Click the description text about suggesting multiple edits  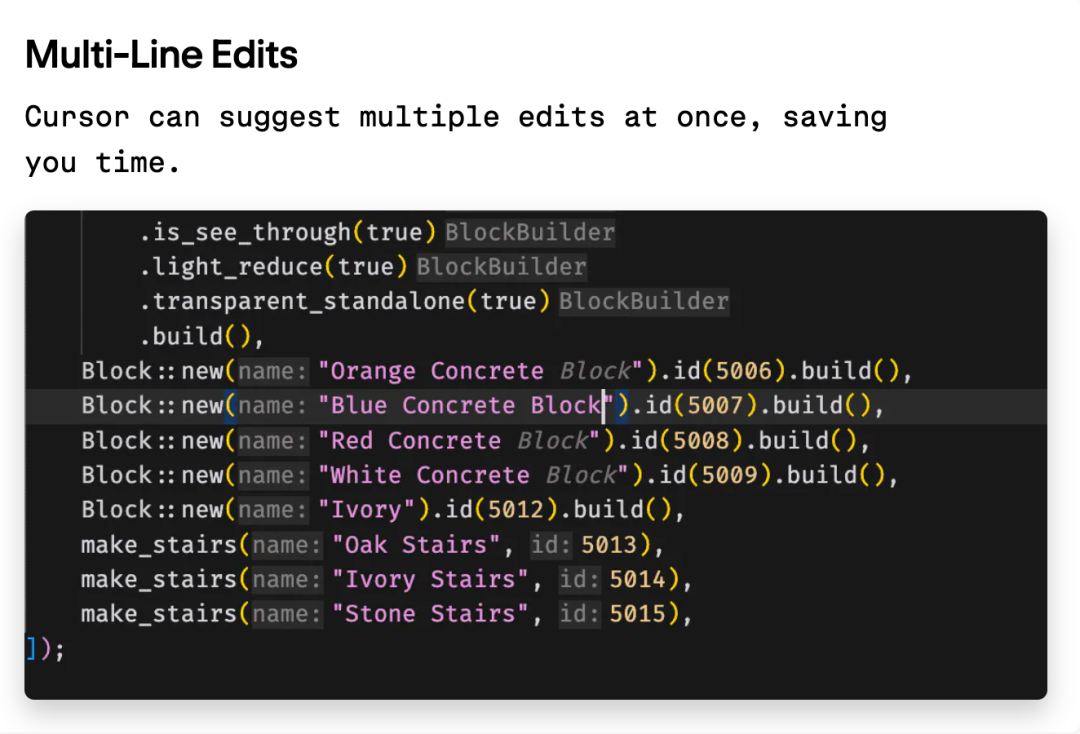(x=456, y=140)
